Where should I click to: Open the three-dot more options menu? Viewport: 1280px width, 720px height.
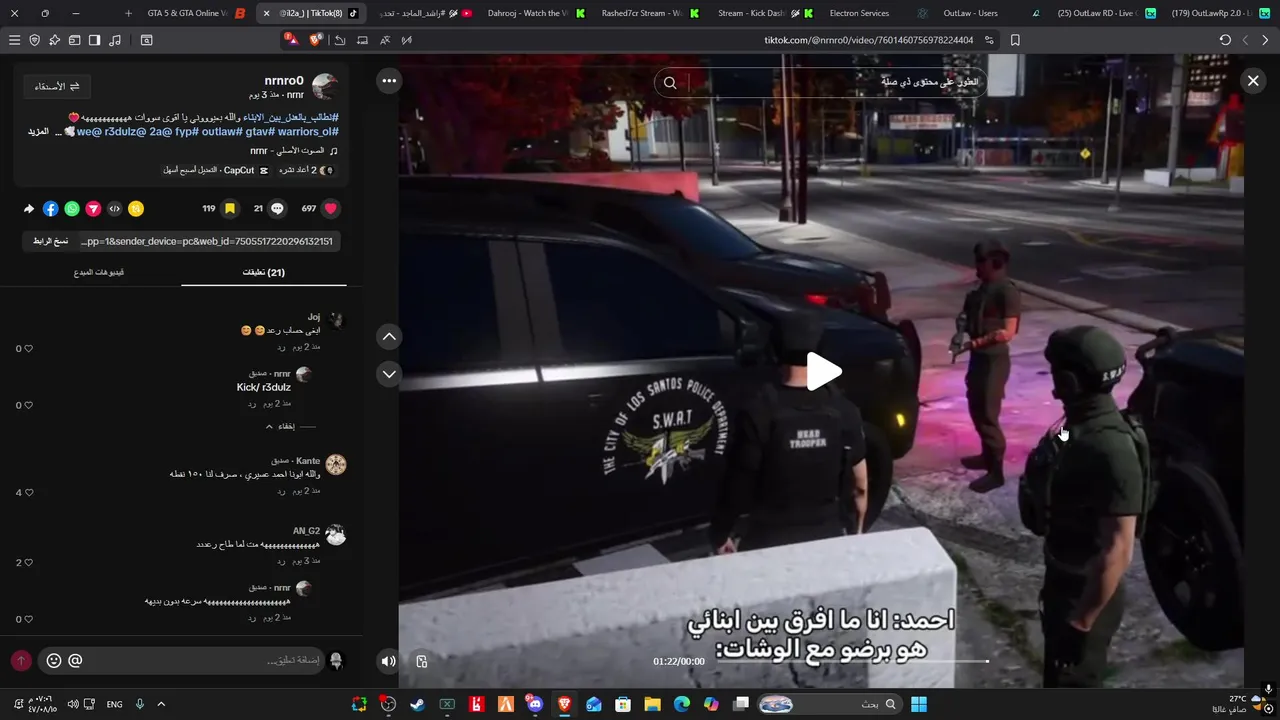pos(389,81)
